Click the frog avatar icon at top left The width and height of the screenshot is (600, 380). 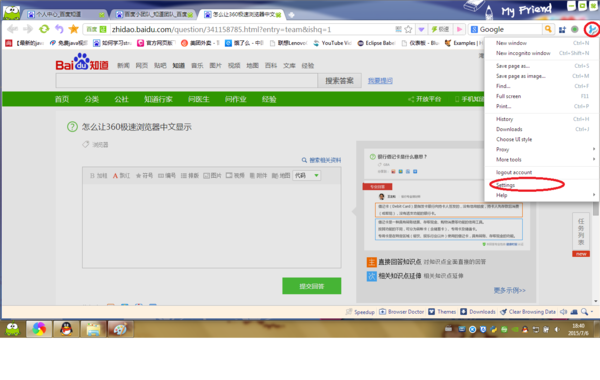11,12
